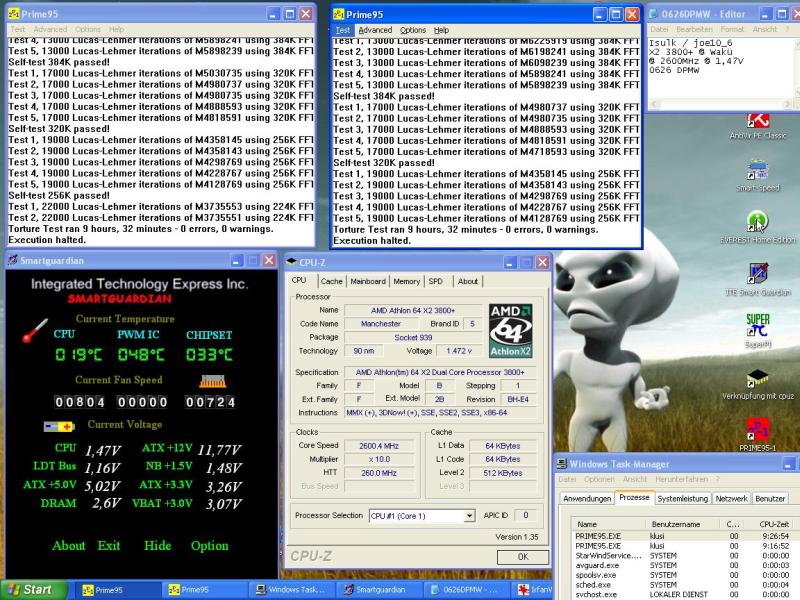Switch to the Mainboard tab in CPU-Z
The width and height of the screenshot is (800, 600).
point(368,281)
